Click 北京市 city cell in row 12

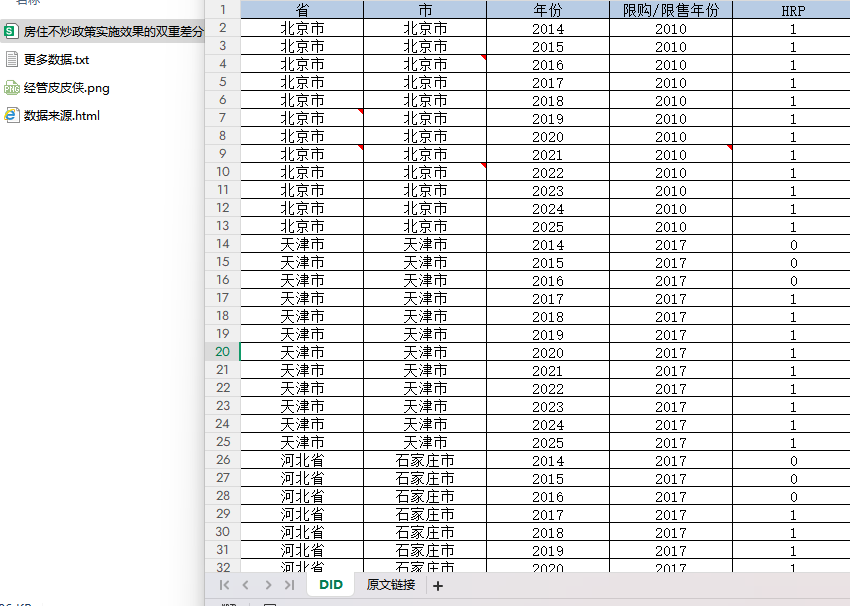pos(425,208)
